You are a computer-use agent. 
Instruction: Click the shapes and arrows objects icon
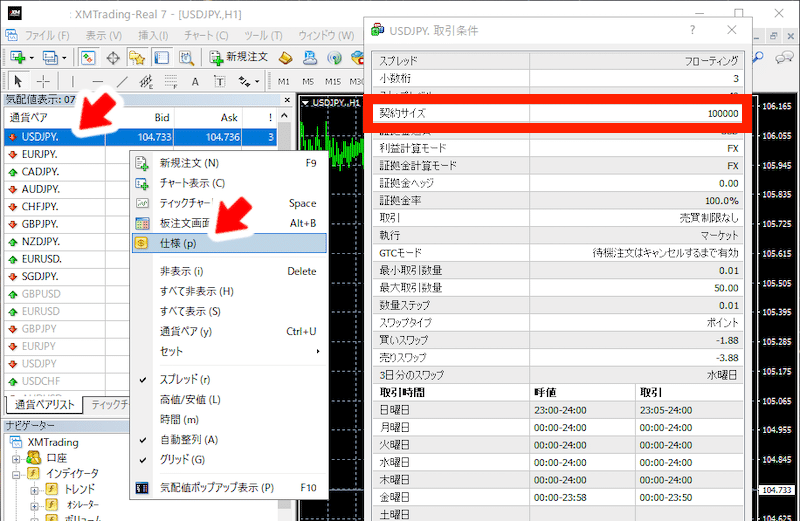[244, 81]
